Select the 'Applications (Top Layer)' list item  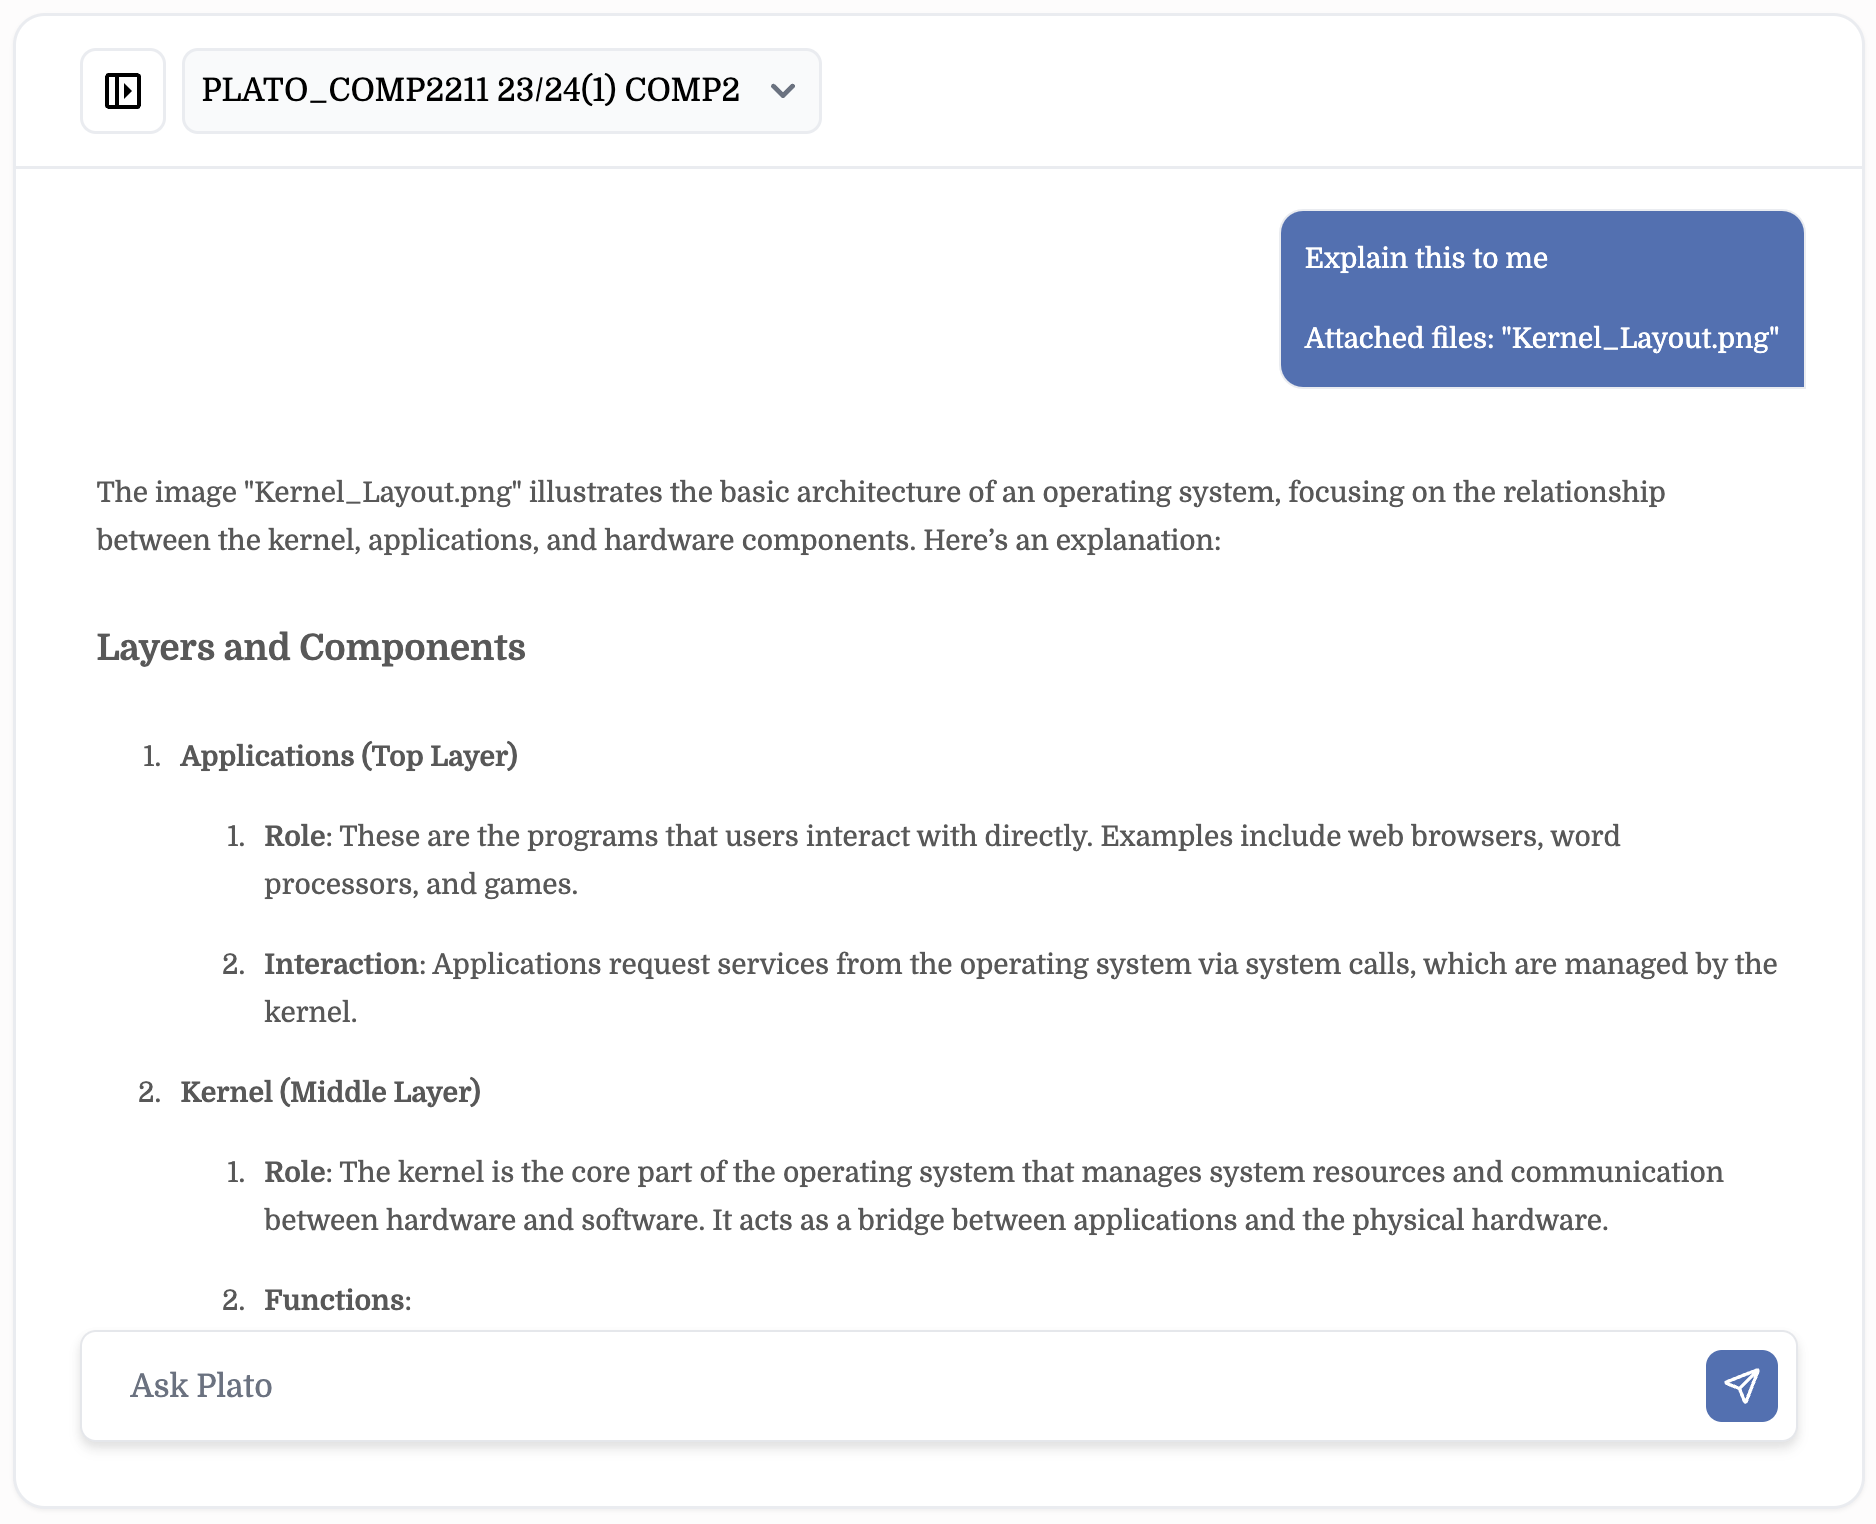pyautogui.click(x=349, y=756)
